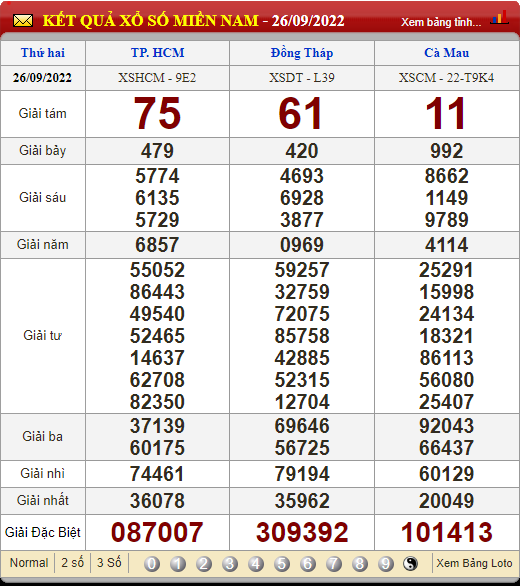Viewport: 520px width, 586px height.
Task: Click the Giải tám number 75
Action: click(x=157, y=113)
